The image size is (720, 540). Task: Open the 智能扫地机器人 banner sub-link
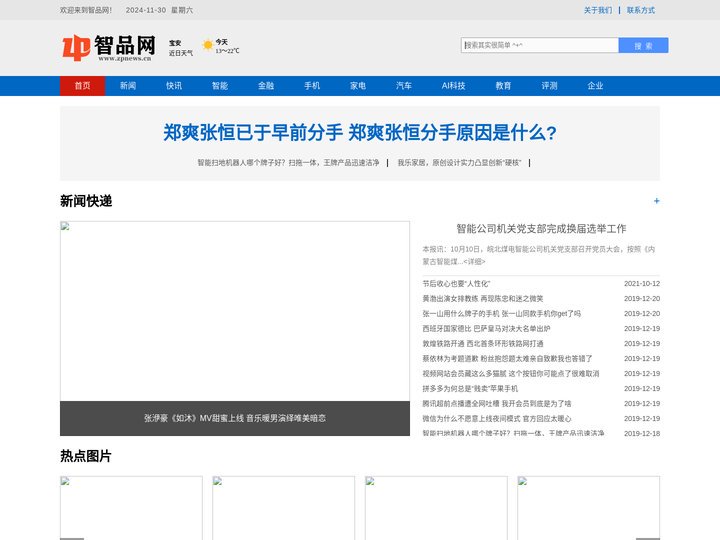tap(288, 163)
